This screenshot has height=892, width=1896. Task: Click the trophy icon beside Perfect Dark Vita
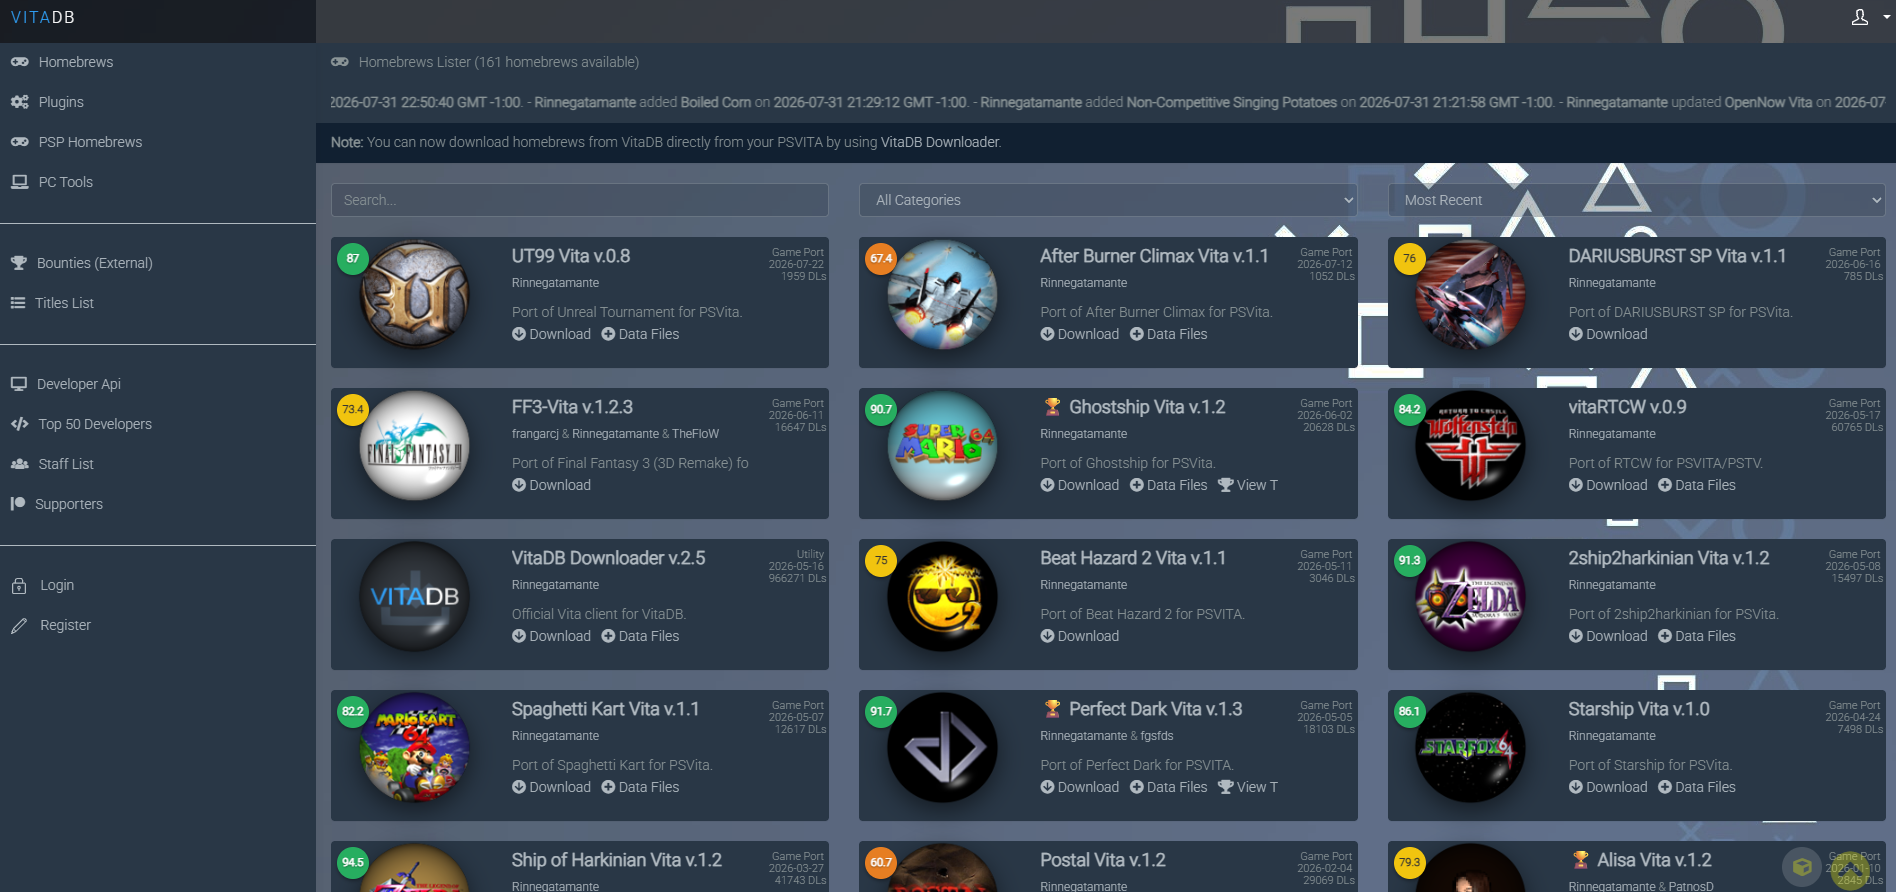(x=1052, y=709)
